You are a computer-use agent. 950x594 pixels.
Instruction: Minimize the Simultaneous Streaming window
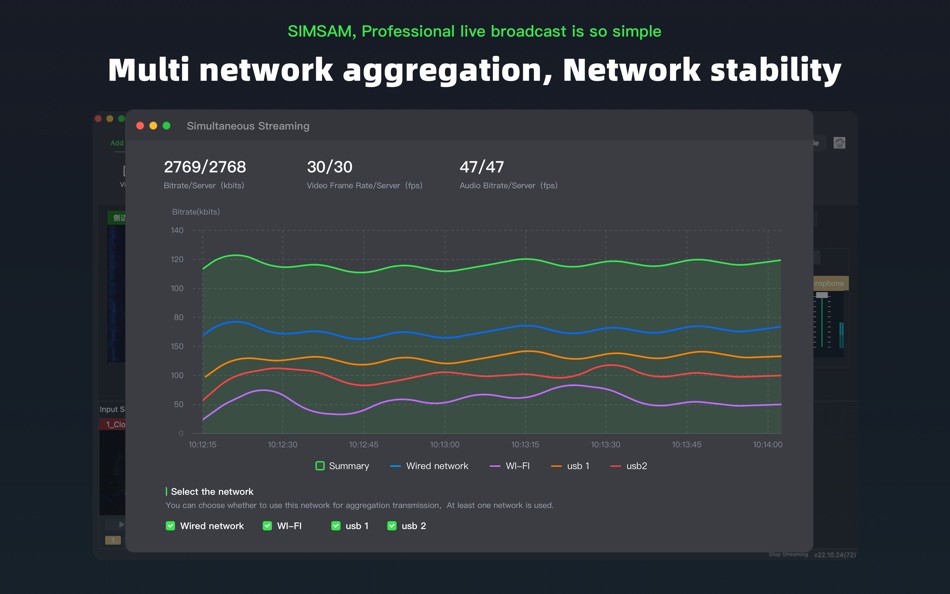[153, 125]
